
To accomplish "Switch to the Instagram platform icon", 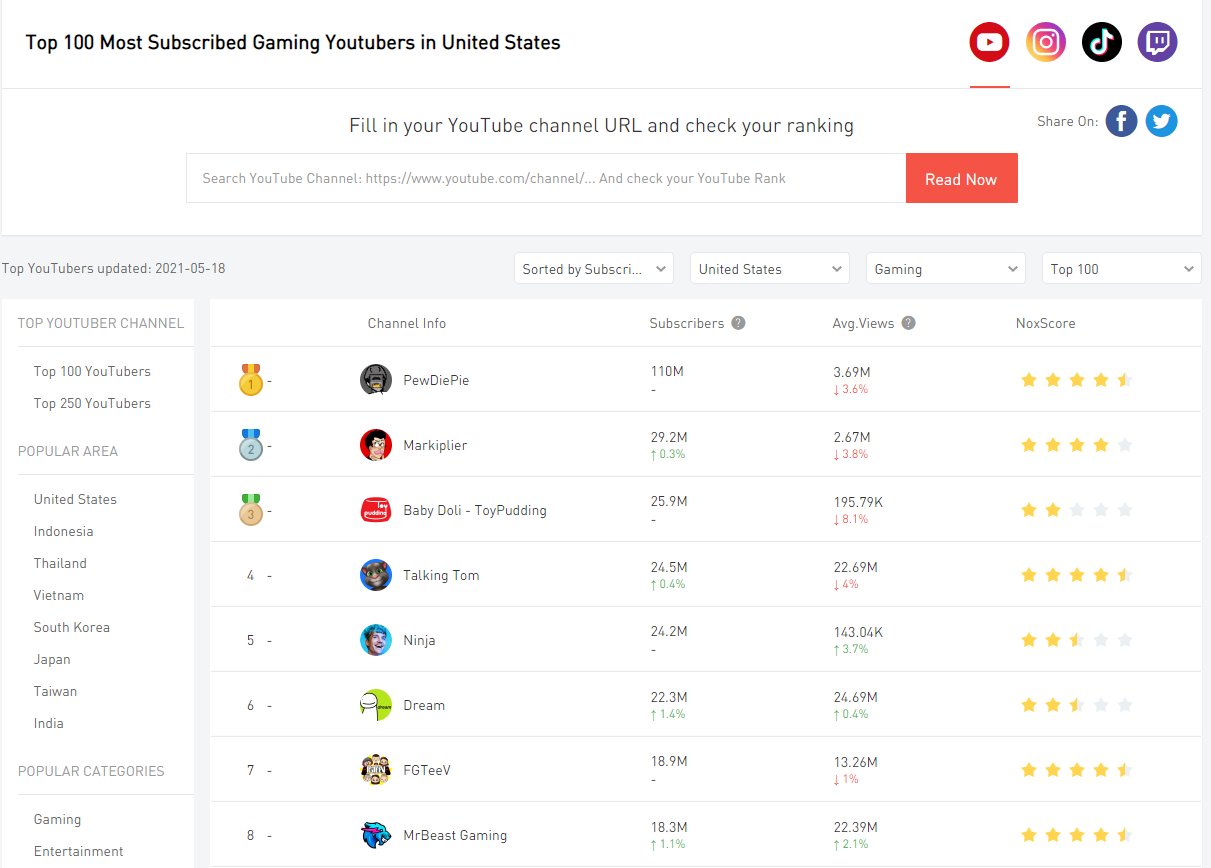I will pyautogui.click(x=1045, y=42).
